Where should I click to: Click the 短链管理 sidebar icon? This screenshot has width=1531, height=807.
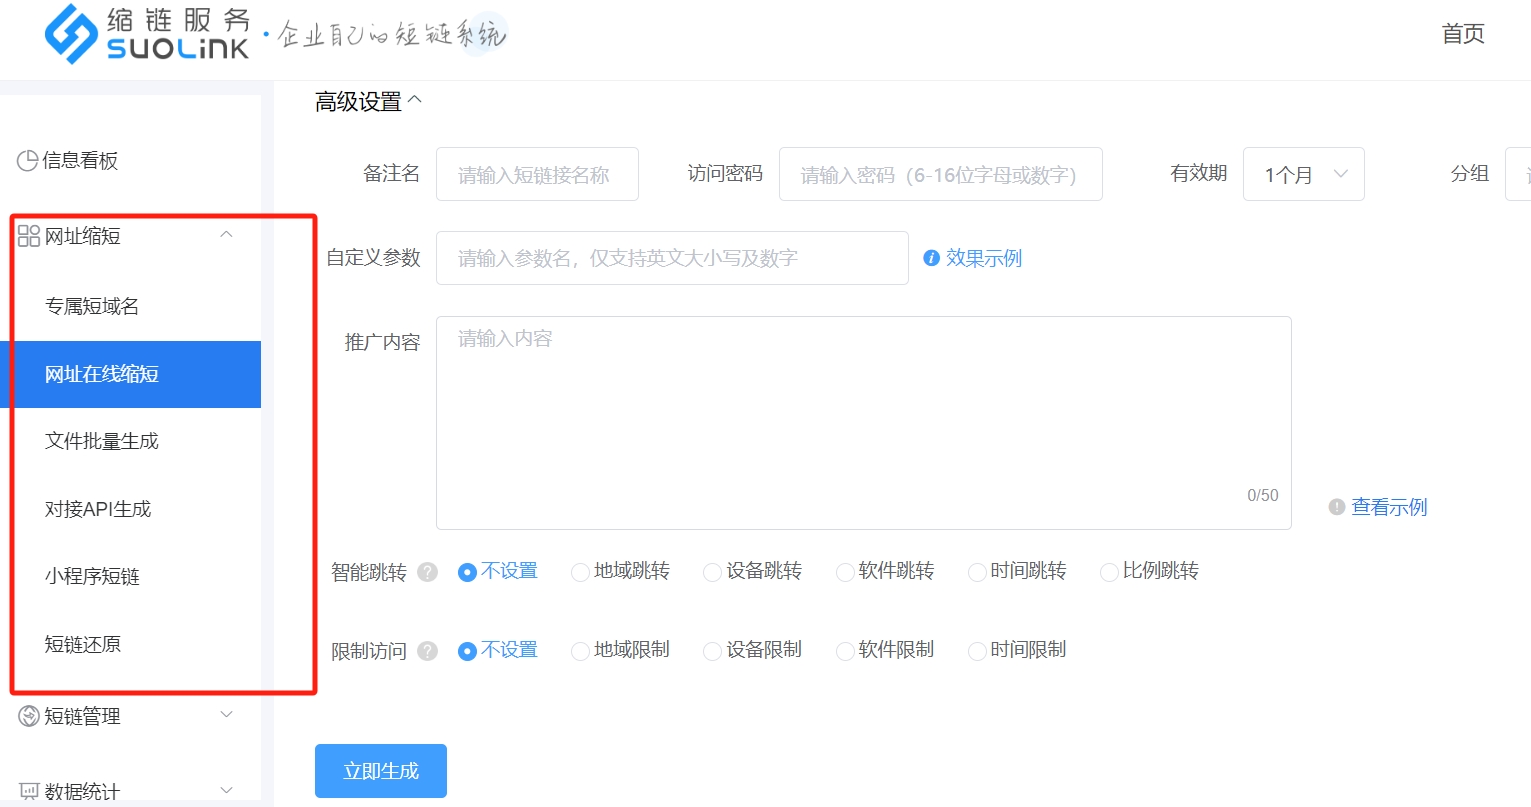(x=29, y=716)
